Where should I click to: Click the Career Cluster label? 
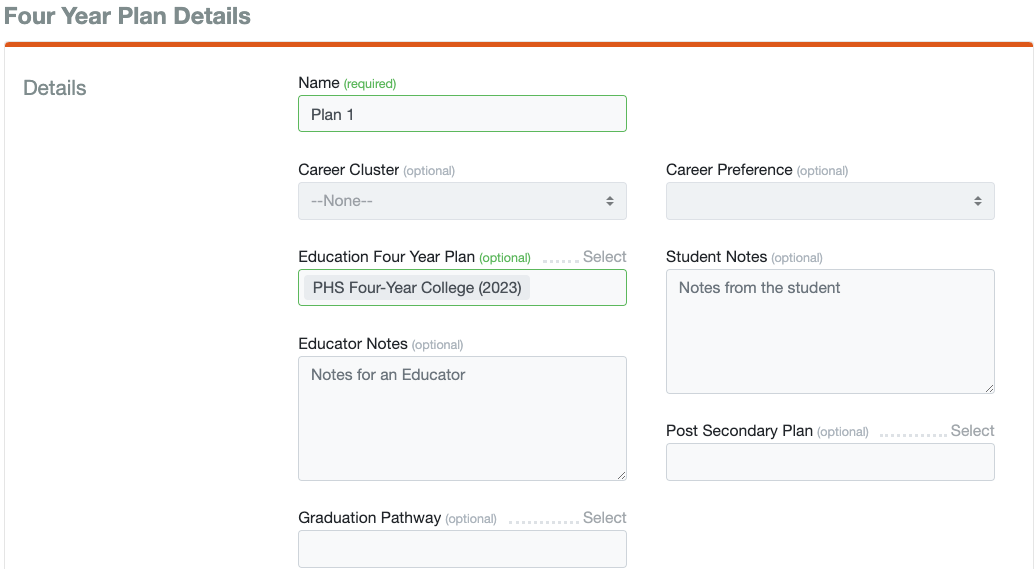point(348,170)
